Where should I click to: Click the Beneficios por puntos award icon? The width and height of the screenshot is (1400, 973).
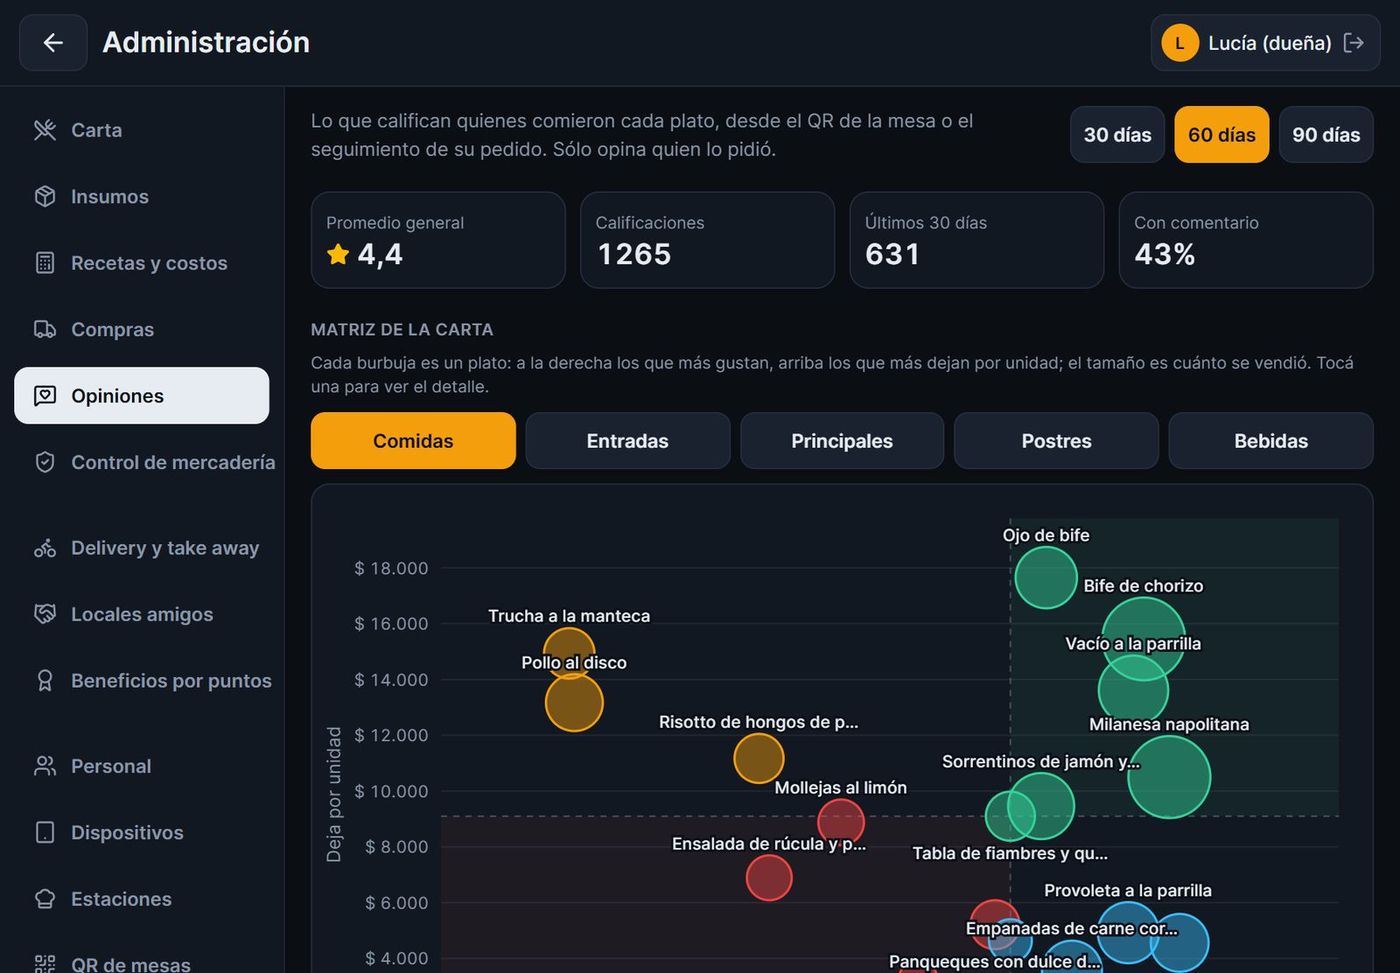click(45, 681)
